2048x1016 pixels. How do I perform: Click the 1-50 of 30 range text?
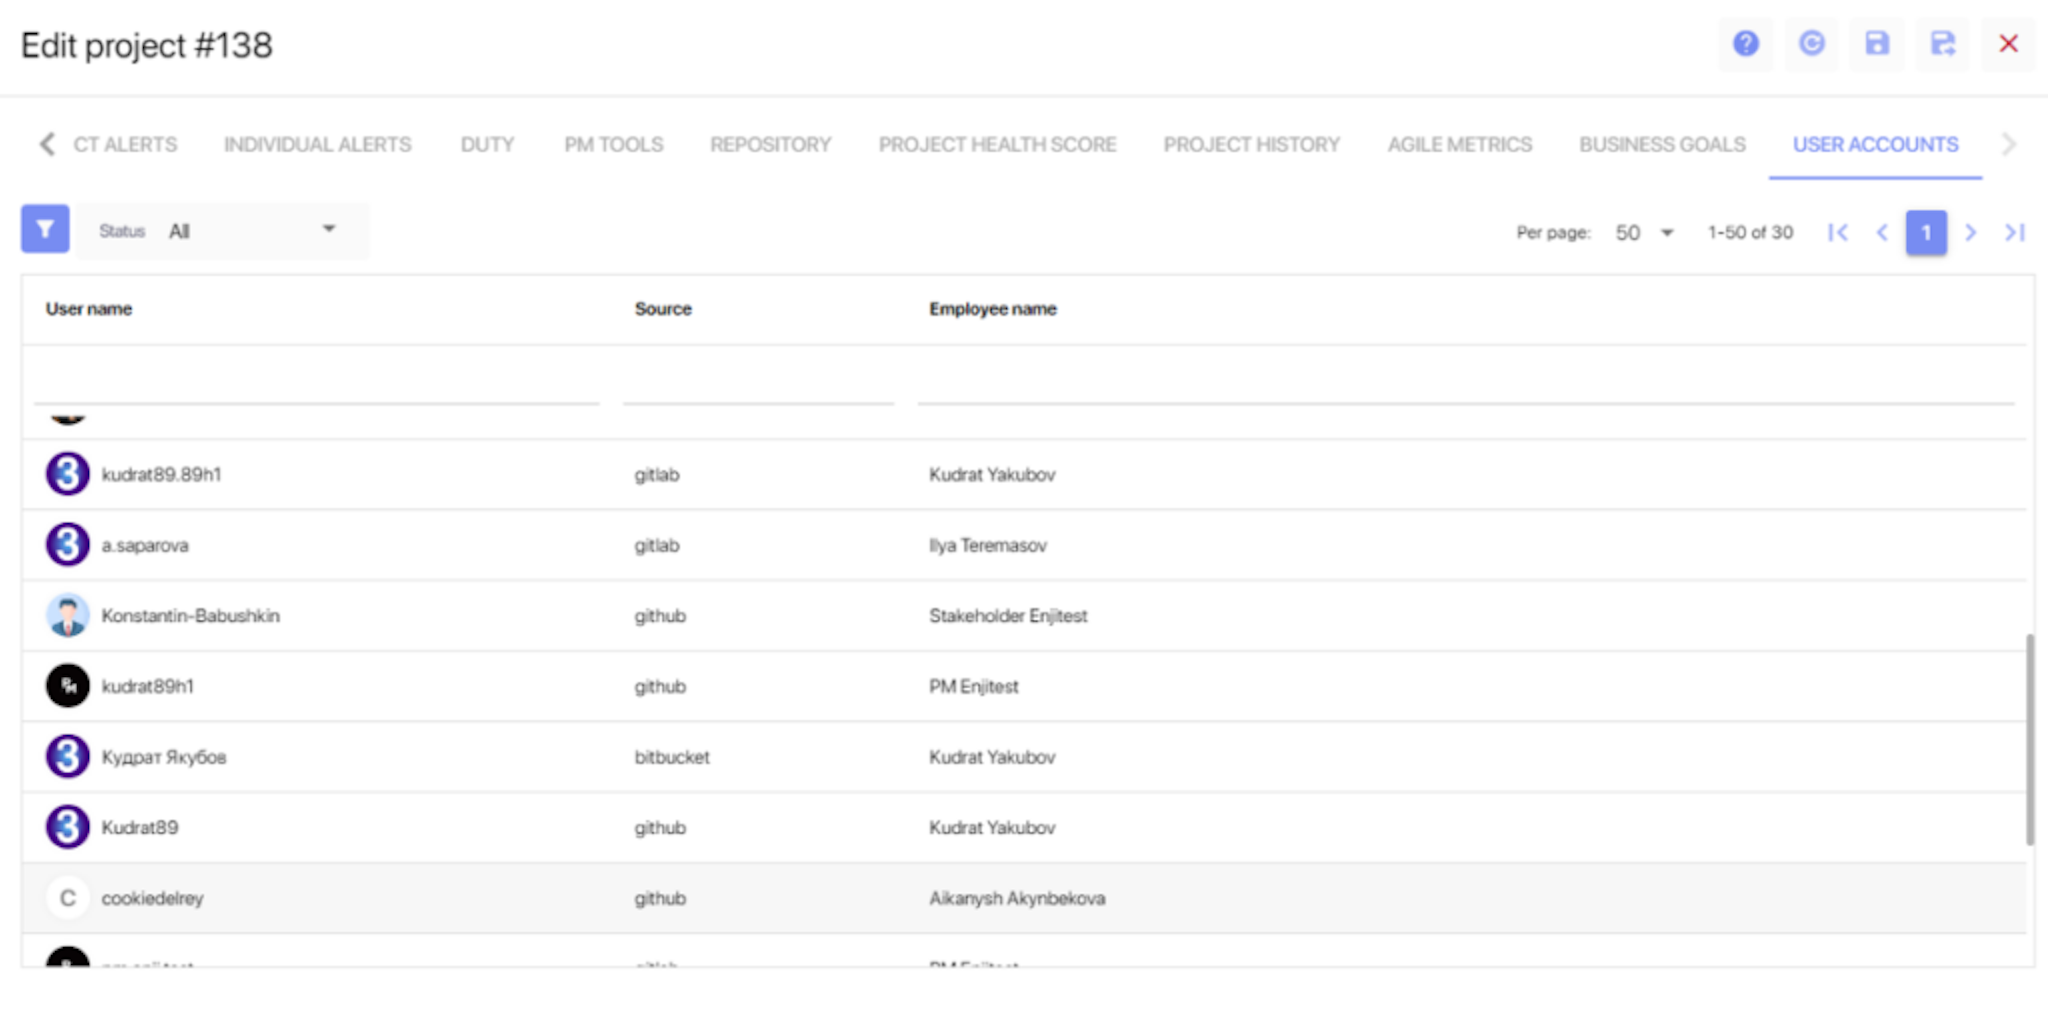tap(1750, 233)
